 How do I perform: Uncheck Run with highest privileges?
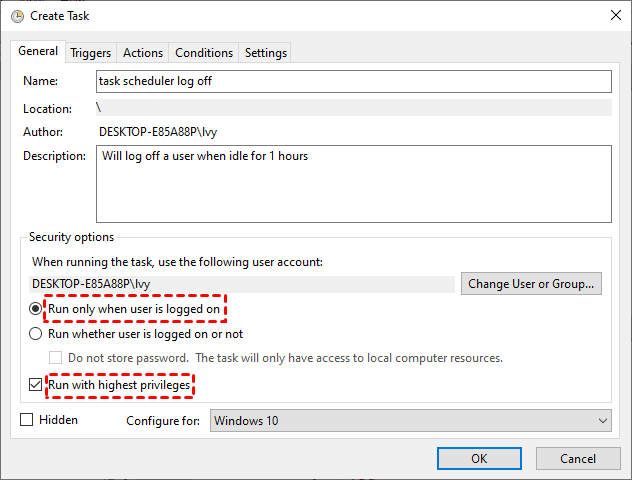[x=36, y=384]
